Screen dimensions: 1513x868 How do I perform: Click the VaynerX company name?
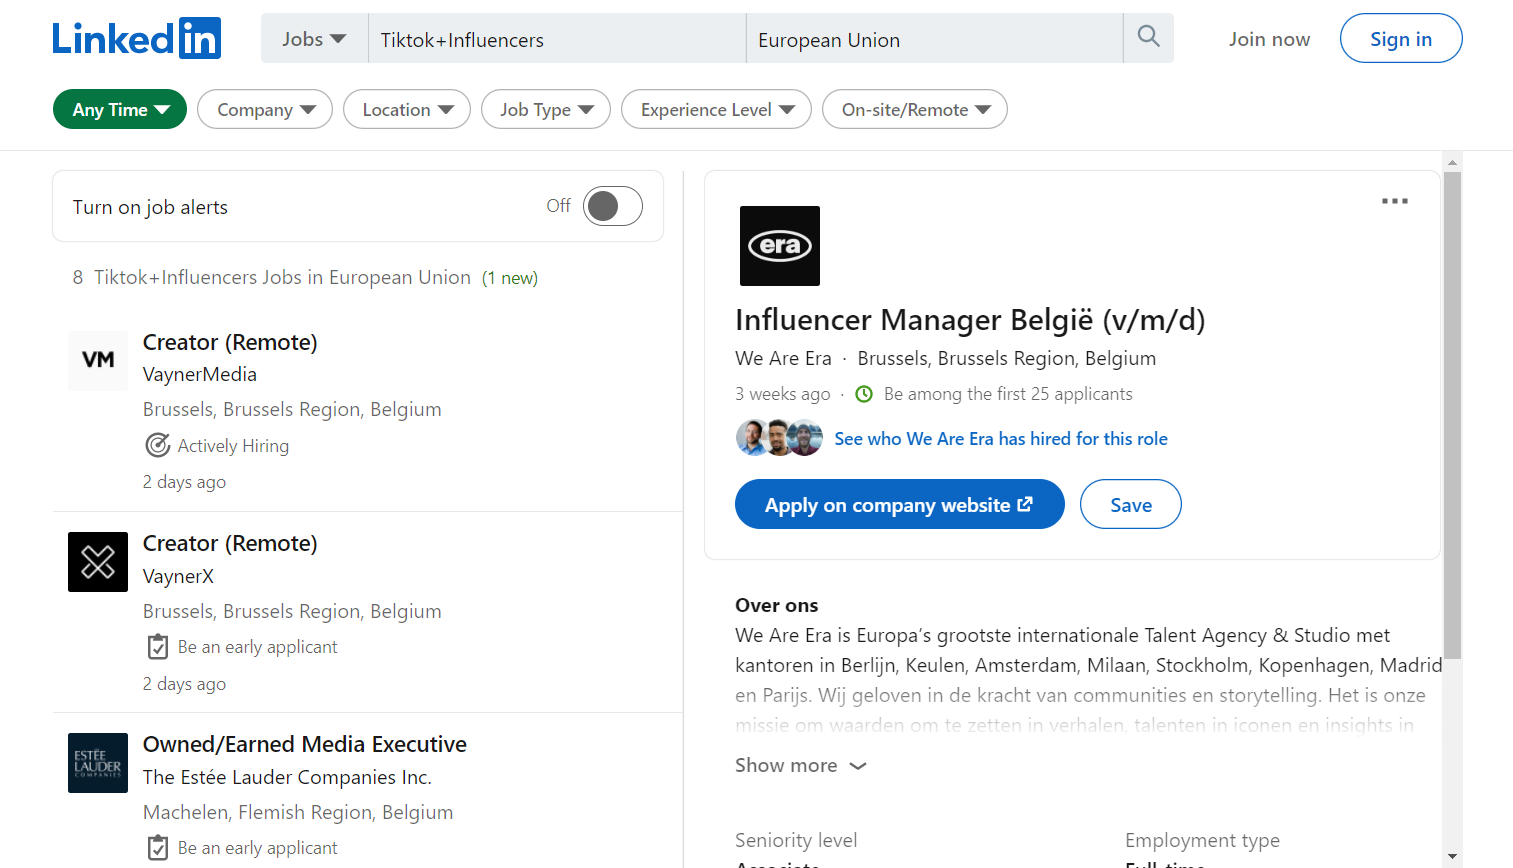178,576
